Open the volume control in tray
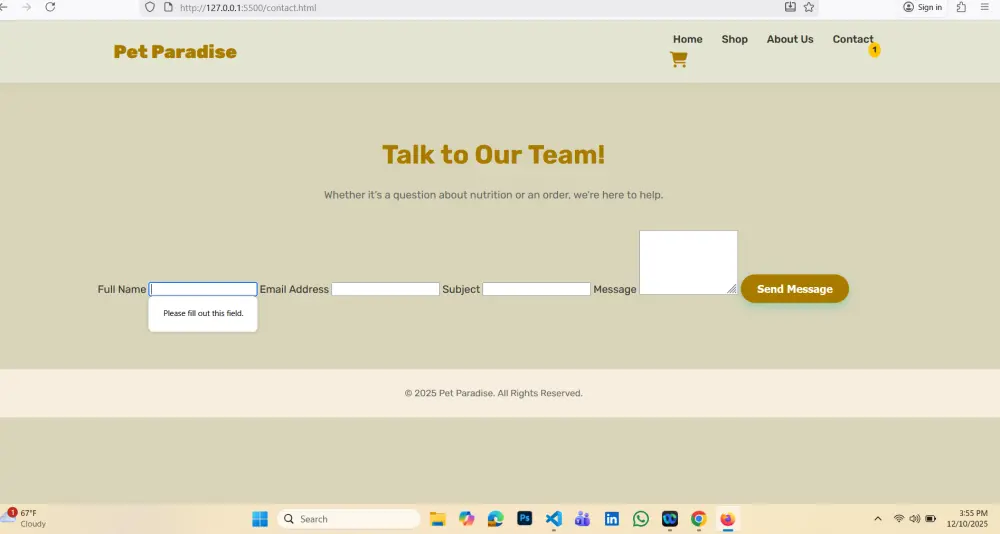This screenshot has height=534, width=1000. click(x=915, y=519)
